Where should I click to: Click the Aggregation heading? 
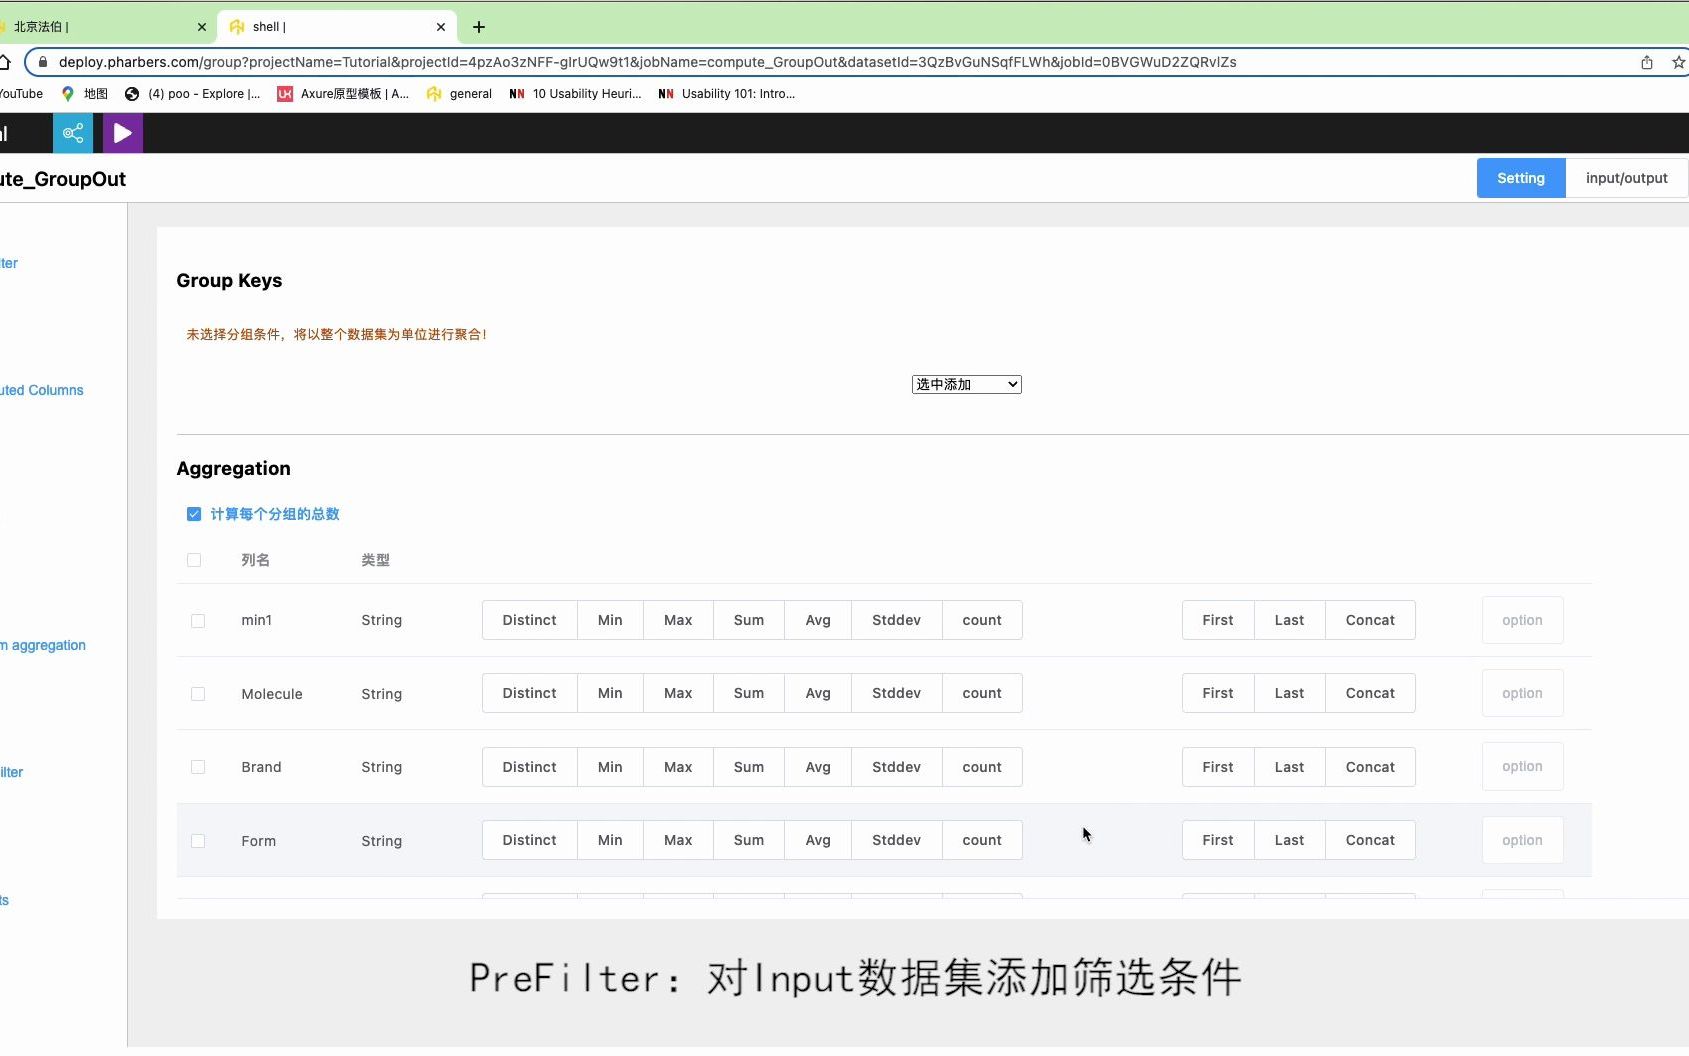[x=234, y=469]
